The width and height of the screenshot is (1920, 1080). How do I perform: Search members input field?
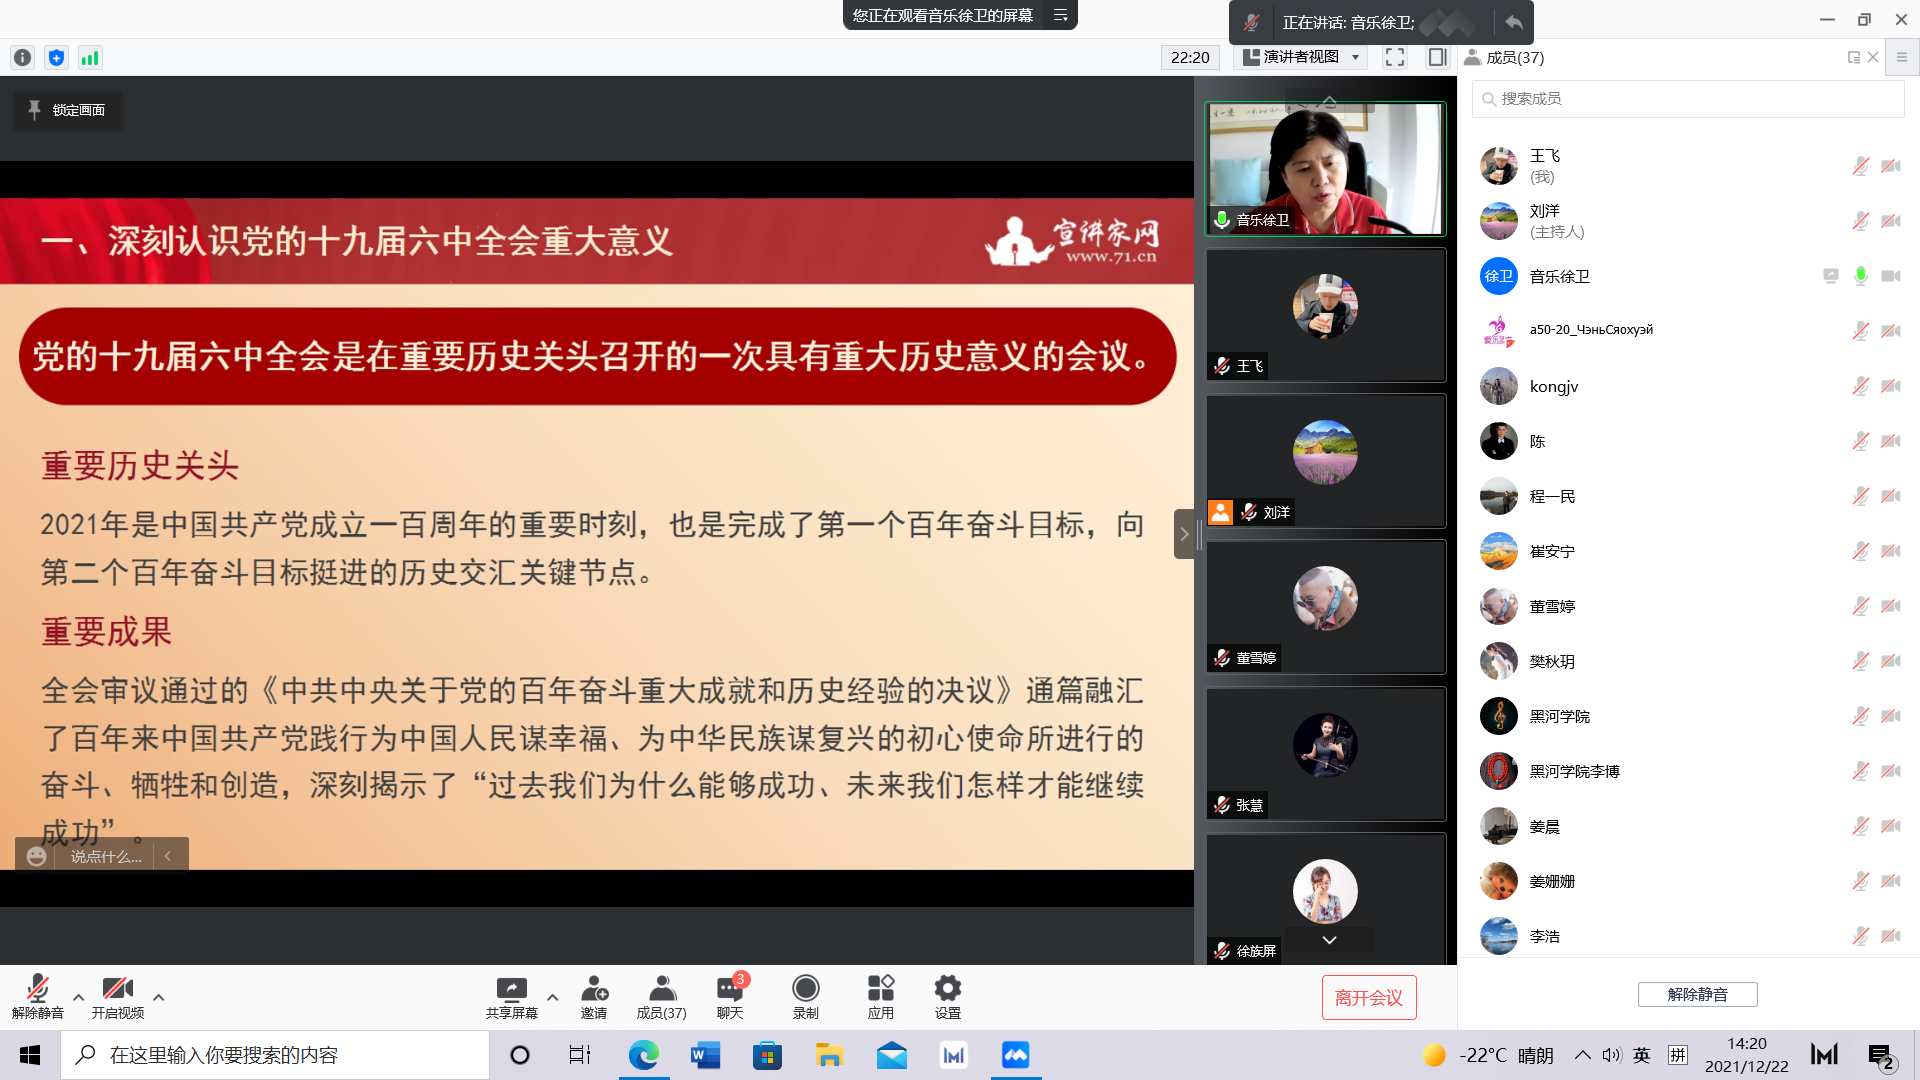click(1688, 99)
